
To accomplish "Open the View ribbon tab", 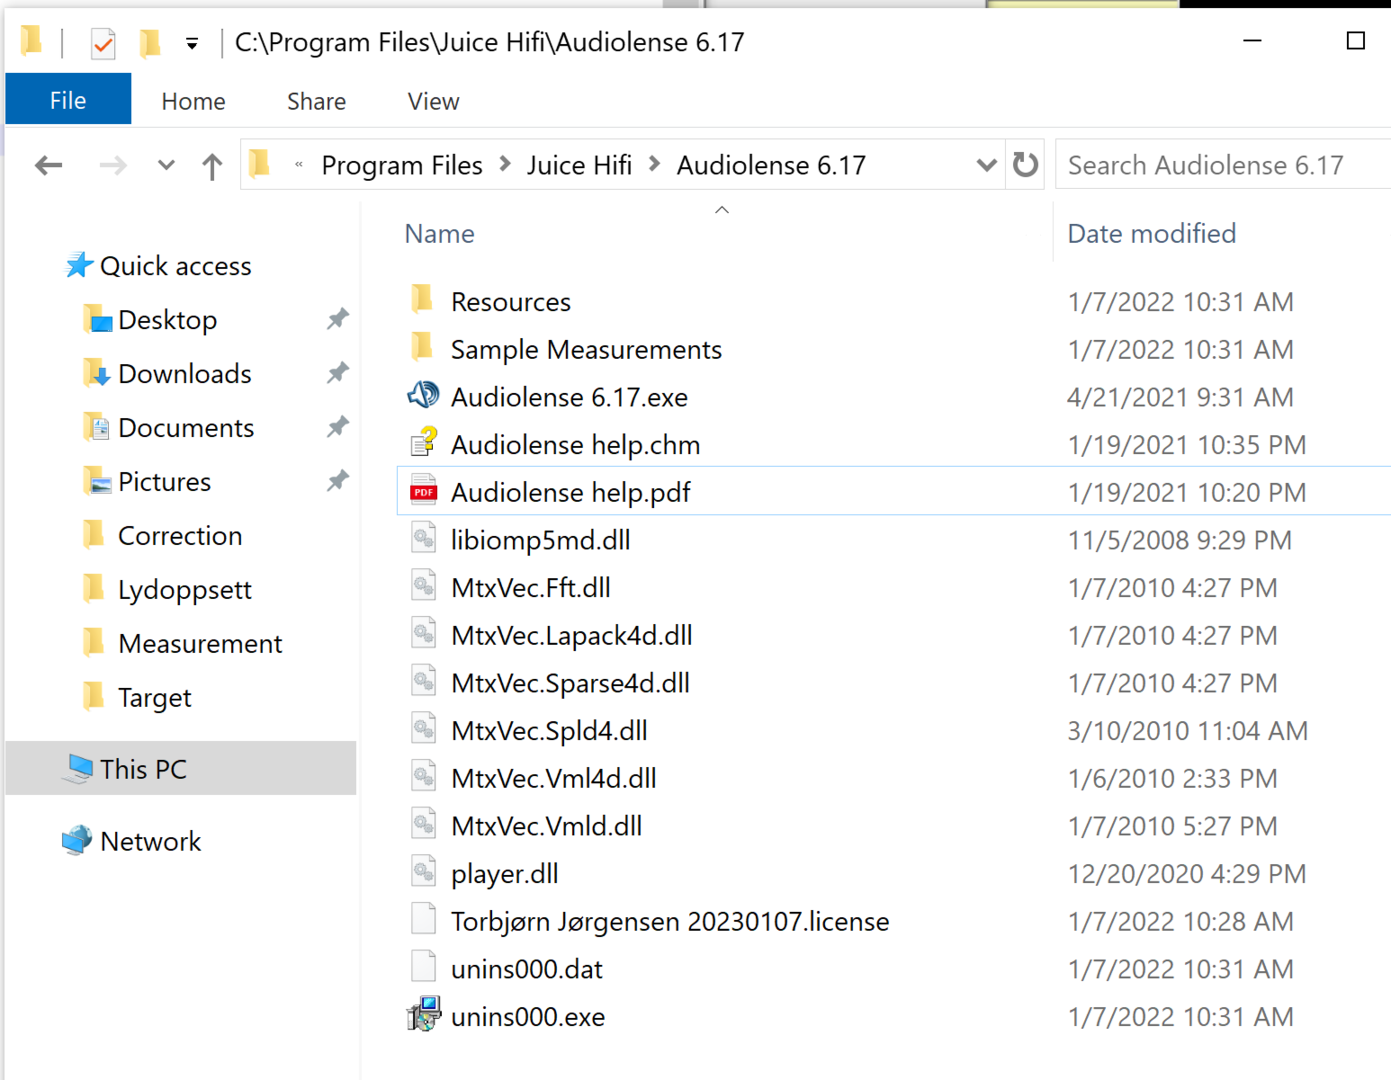I will [433, 101].
